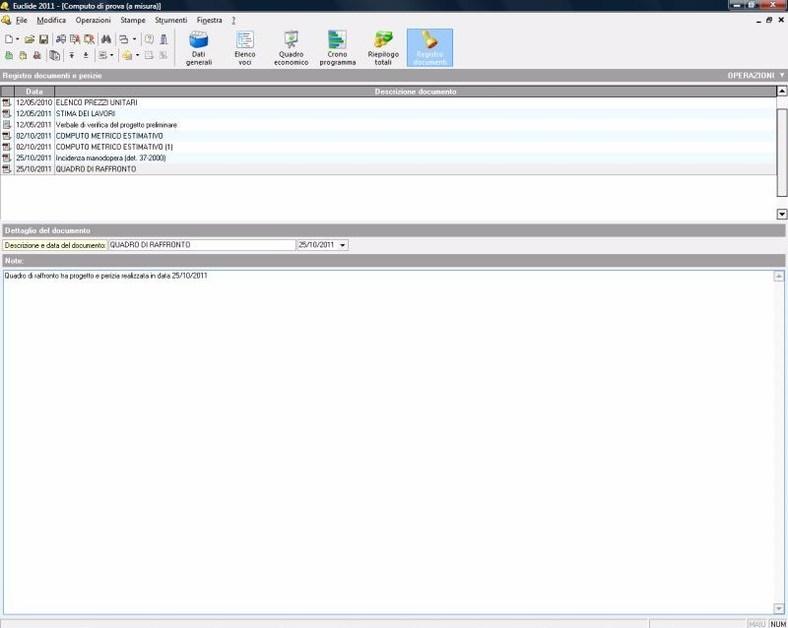Viewport: 788px width, 628px height.
Task: Click the document list scrollbar down arrow
Action: (x=781, y=214)
